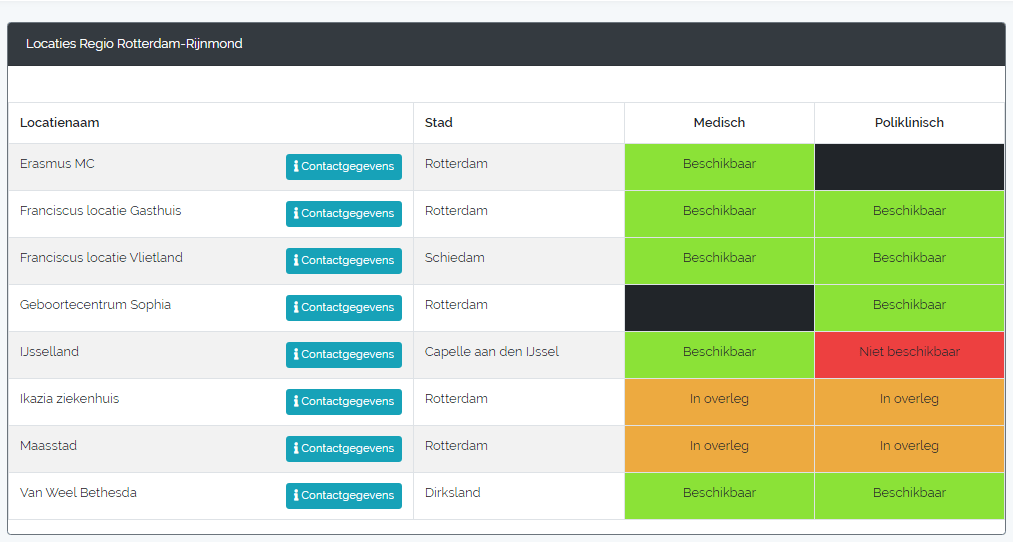Screen dimensions: 1013x542
Task: Open Contactgegevens for Van Weel Bethesda
Action: pos(344,496)
